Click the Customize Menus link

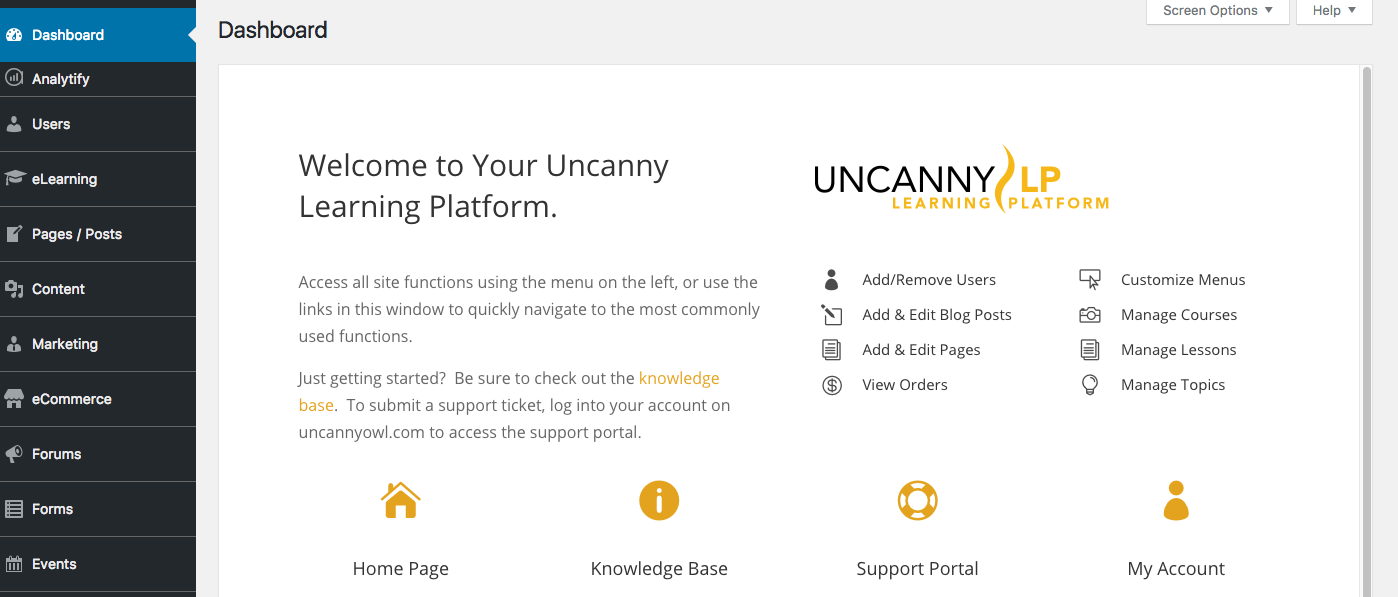point(1183,280)
